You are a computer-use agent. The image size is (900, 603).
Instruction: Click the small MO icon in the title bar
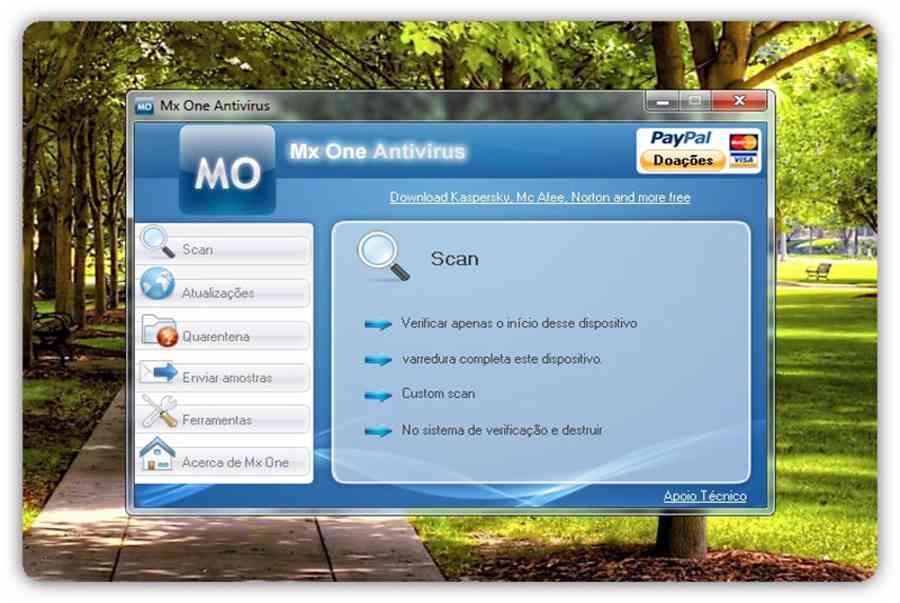pyautogui.click(x=144, y=106)
